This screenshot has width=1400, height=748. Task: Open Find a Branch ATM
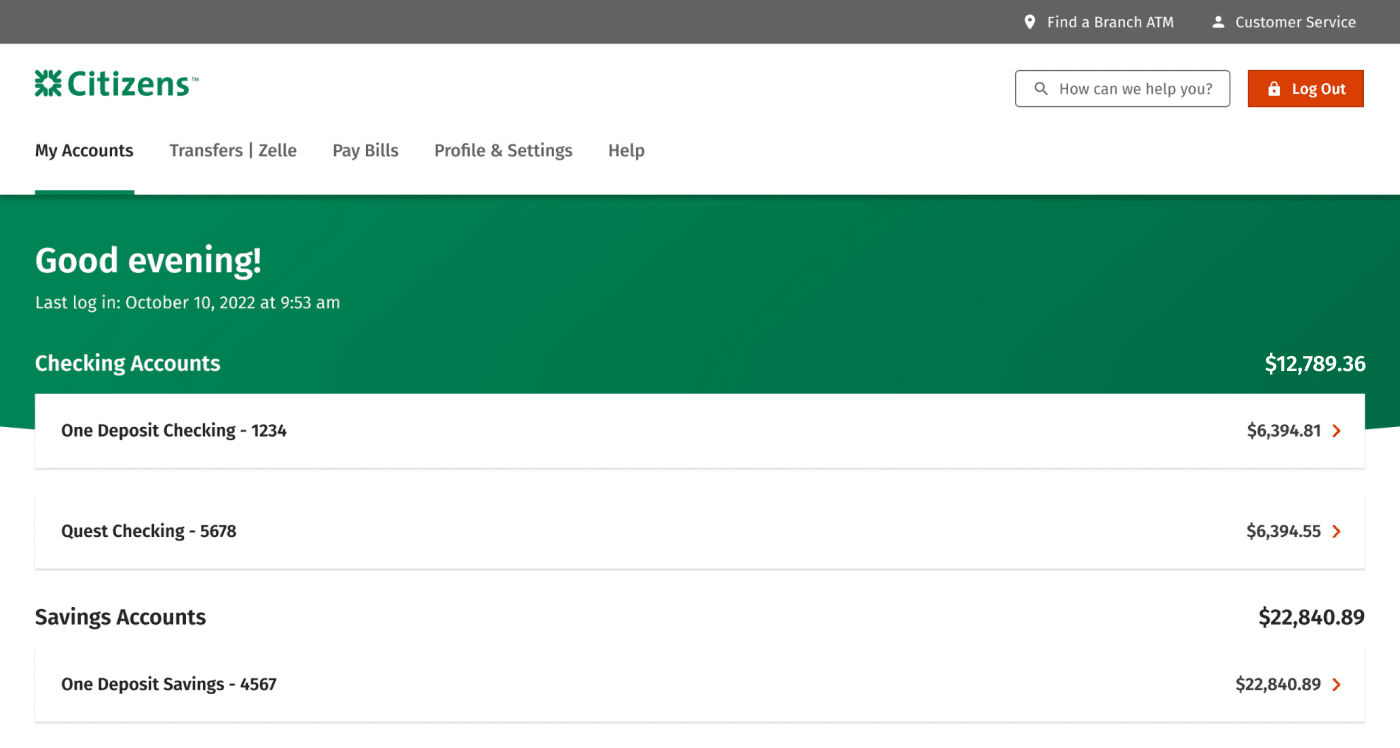click(x=1110, y=21)
